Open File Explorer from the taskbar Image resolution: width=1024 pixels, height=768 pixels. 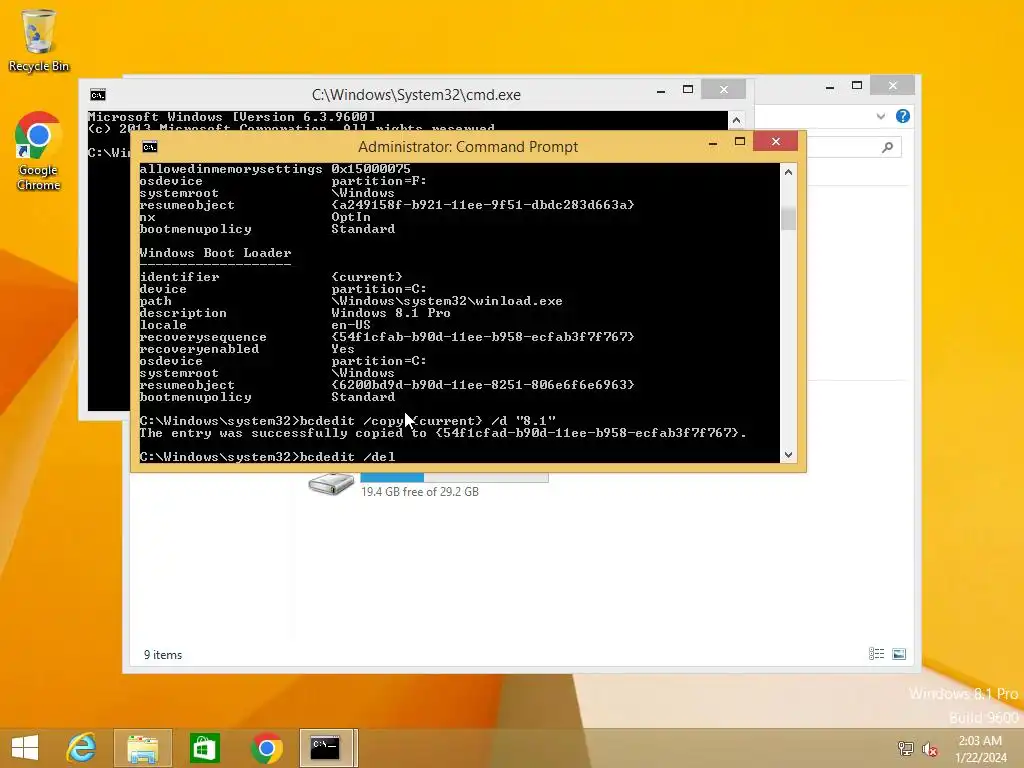[x=142, y=748]
